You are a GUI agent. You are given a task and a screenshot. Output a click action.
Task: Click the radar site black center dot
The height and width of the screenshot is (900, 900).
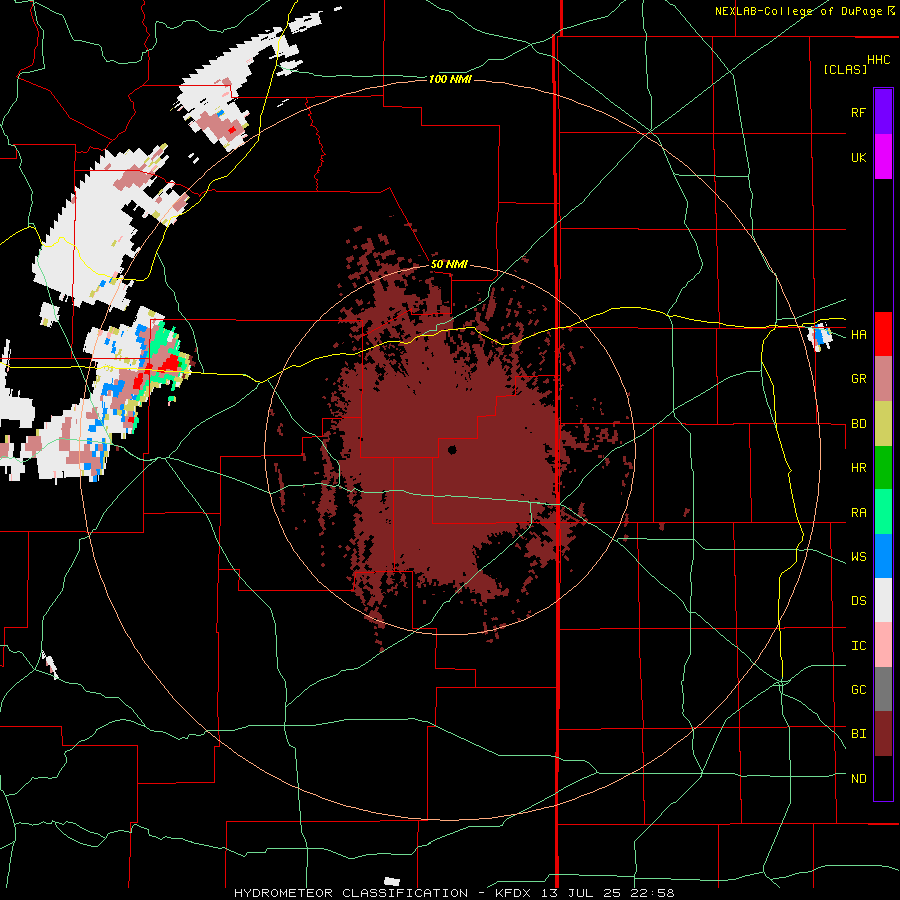pyautogui.click(x=452, y=450)
